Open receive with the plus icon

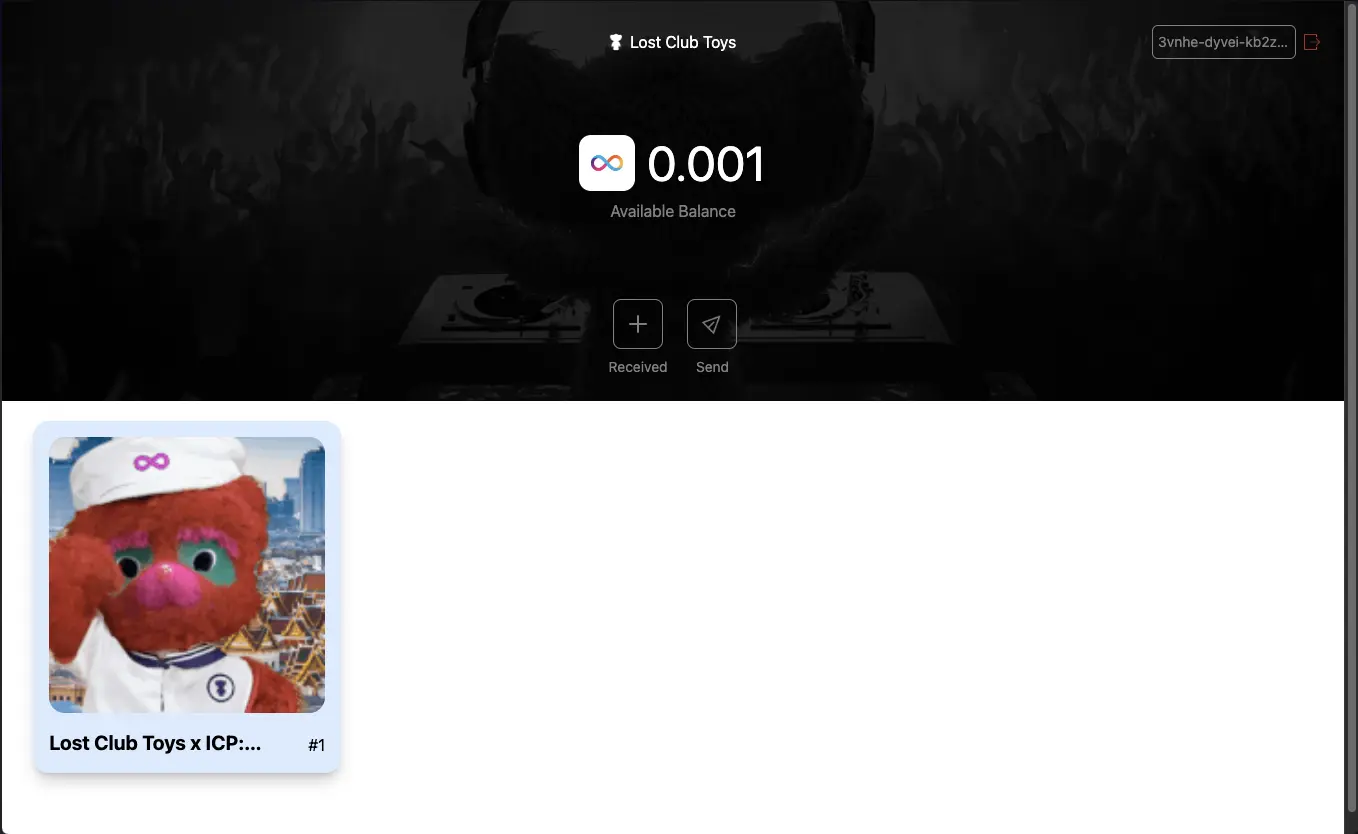tap(638, 324)
